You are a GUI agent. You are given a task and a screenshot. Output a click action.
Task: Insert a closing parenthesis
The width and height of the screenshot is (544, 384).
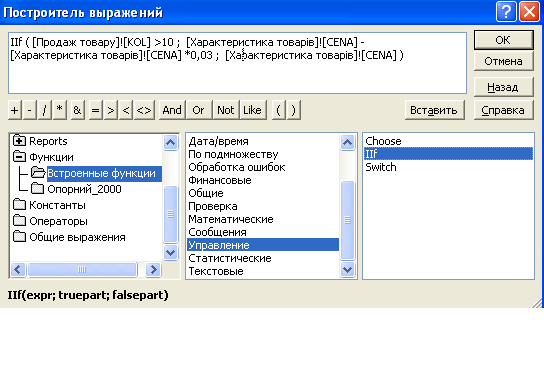(x=294, y=110)
